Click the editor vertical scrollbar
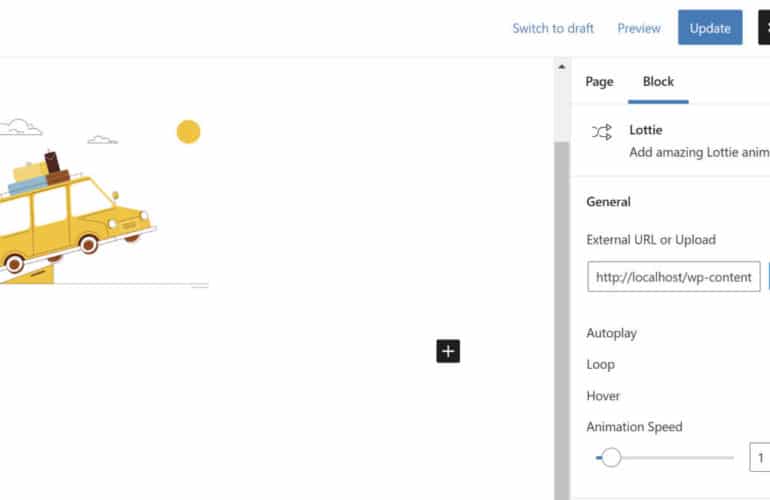The width and height of the screenshot is (770, 500). pos(561,300)
